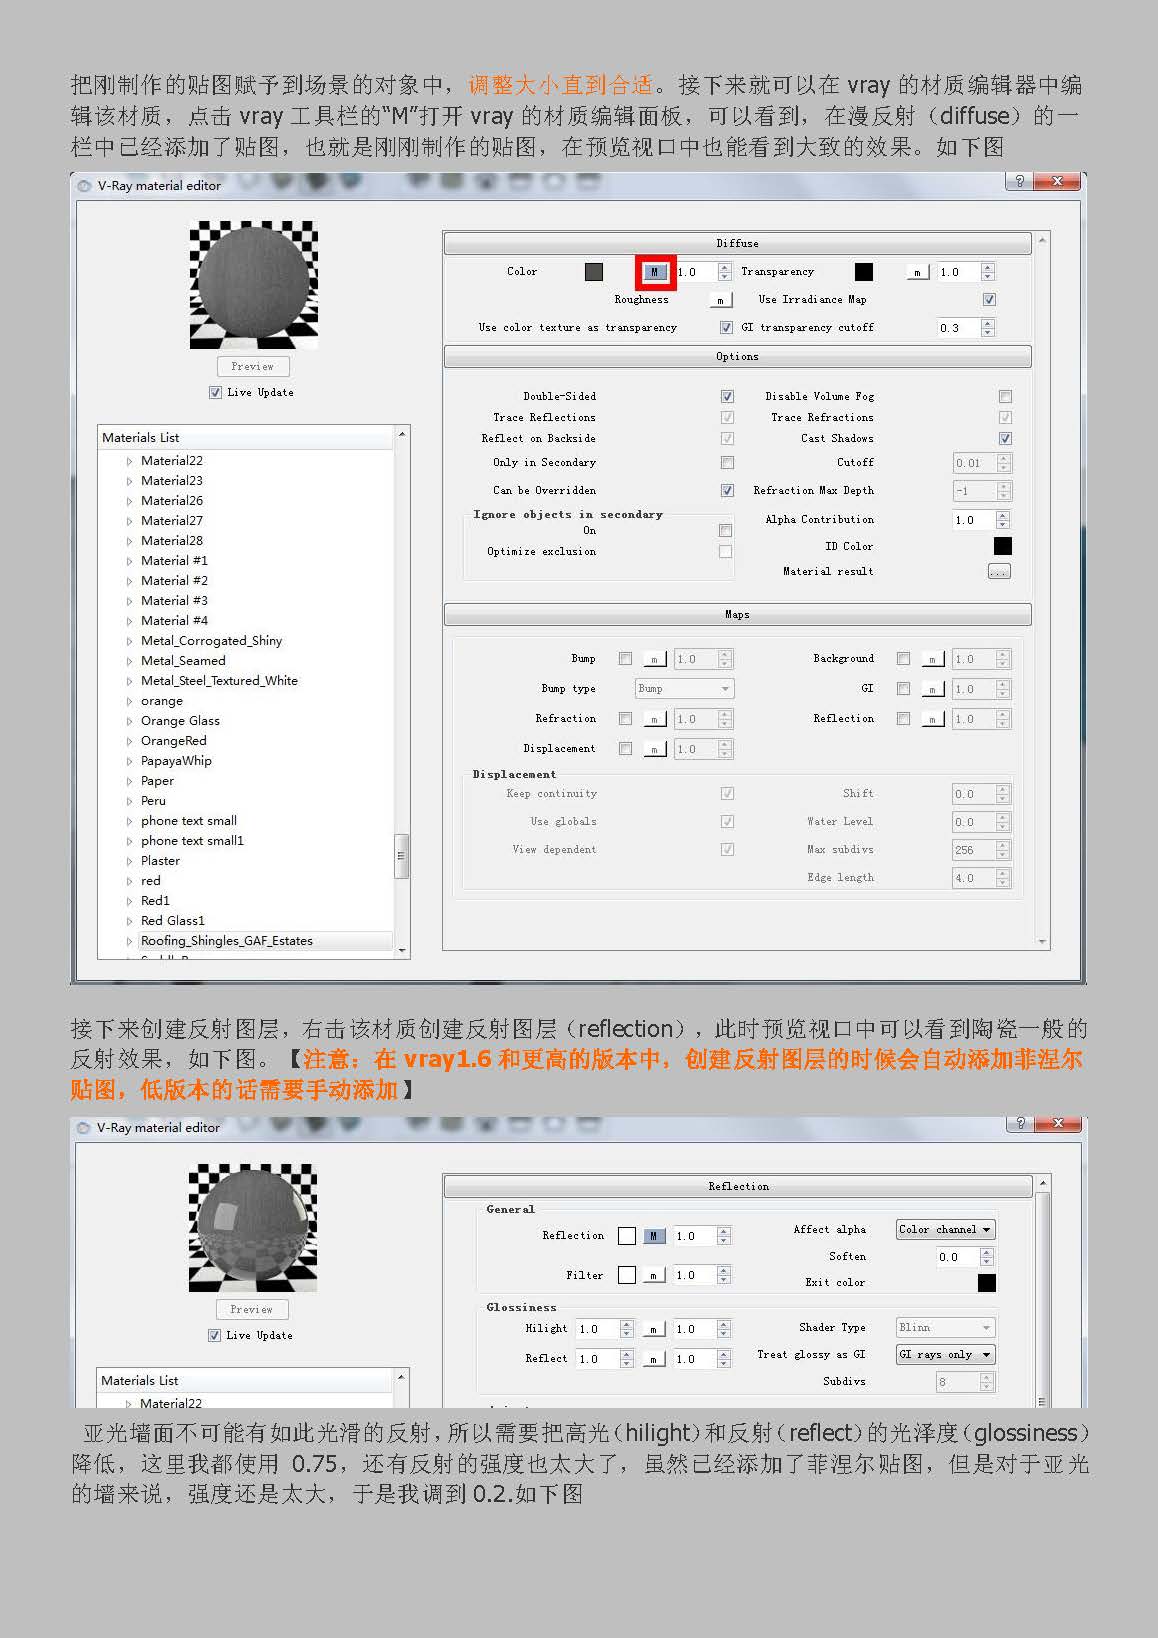Click the Alpha Contribution value field
The image size is (1158, 1638).
pyautogui.click(x=973, y=520)
